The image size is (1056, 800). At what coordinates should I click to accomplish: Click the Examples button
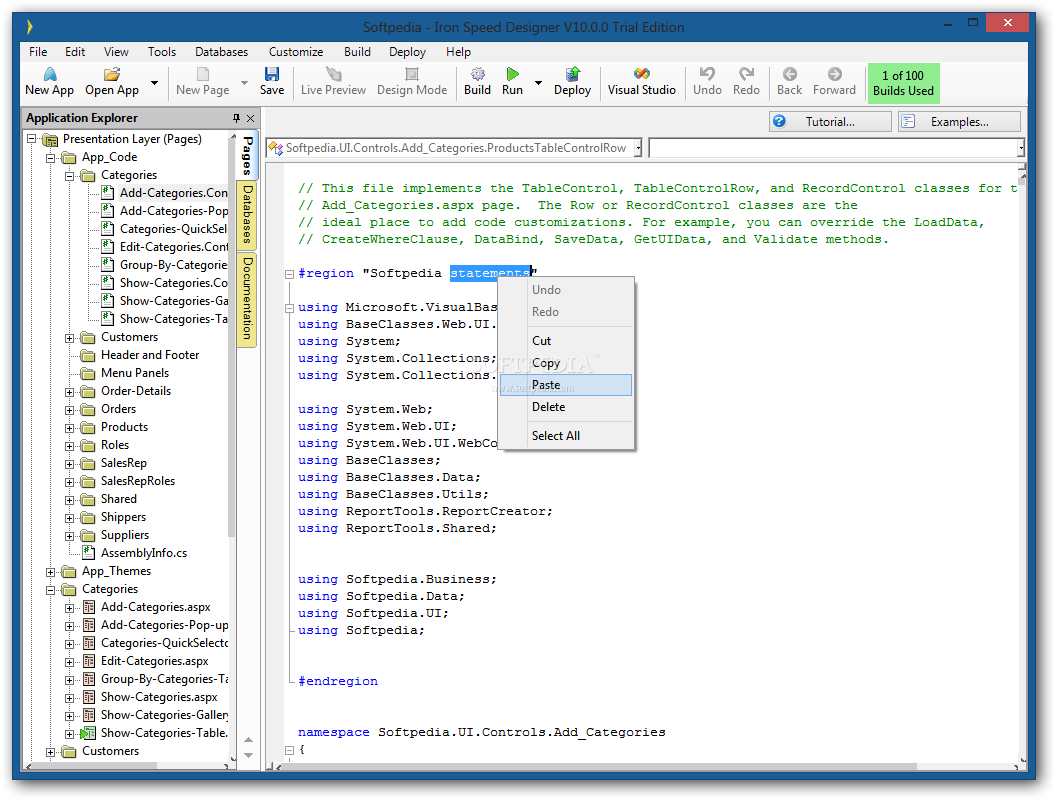click(x=960, y=121)
